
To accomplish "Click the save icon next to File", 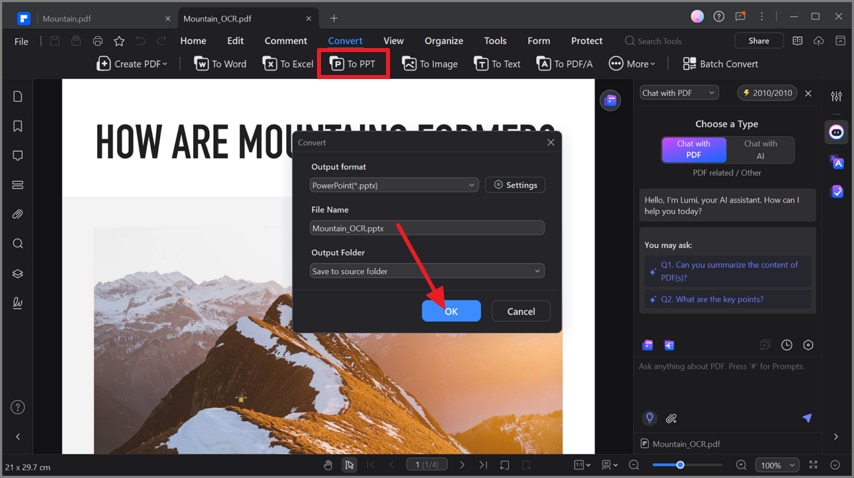I will pyautogui.click(x=54, y=41).
